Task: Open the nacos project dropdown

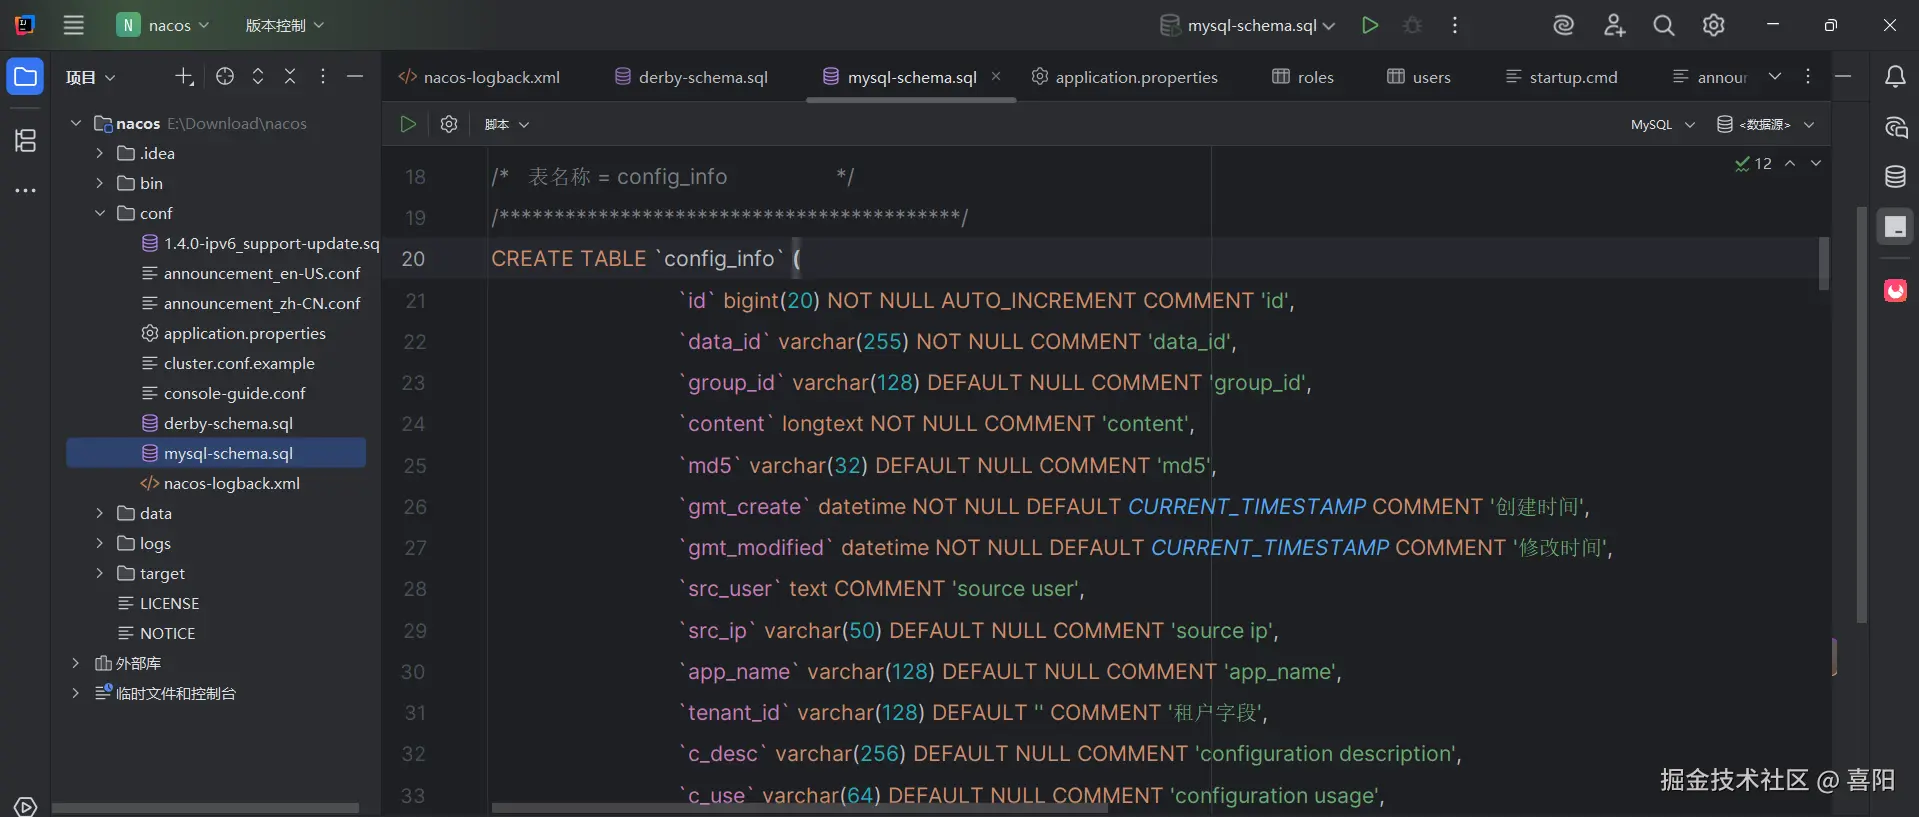Action: [163, 25]
